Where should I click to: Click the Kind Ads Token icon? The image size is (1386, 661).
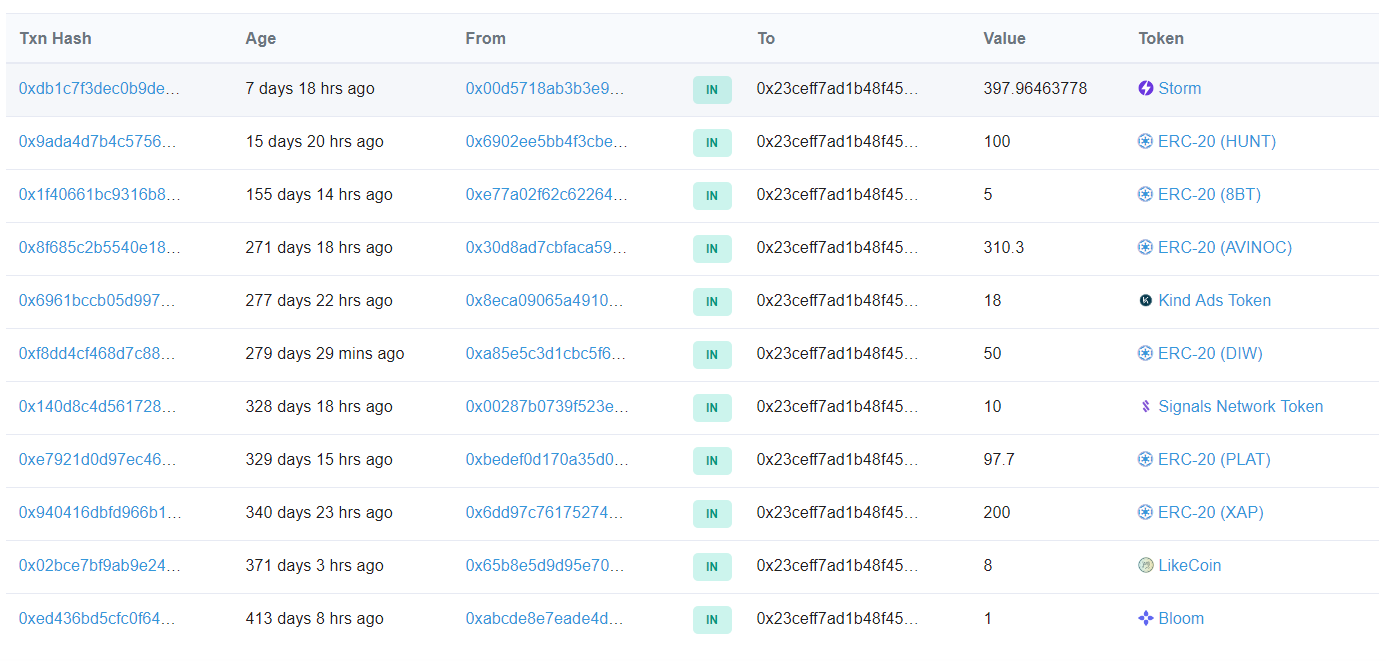coord(1146,300)
